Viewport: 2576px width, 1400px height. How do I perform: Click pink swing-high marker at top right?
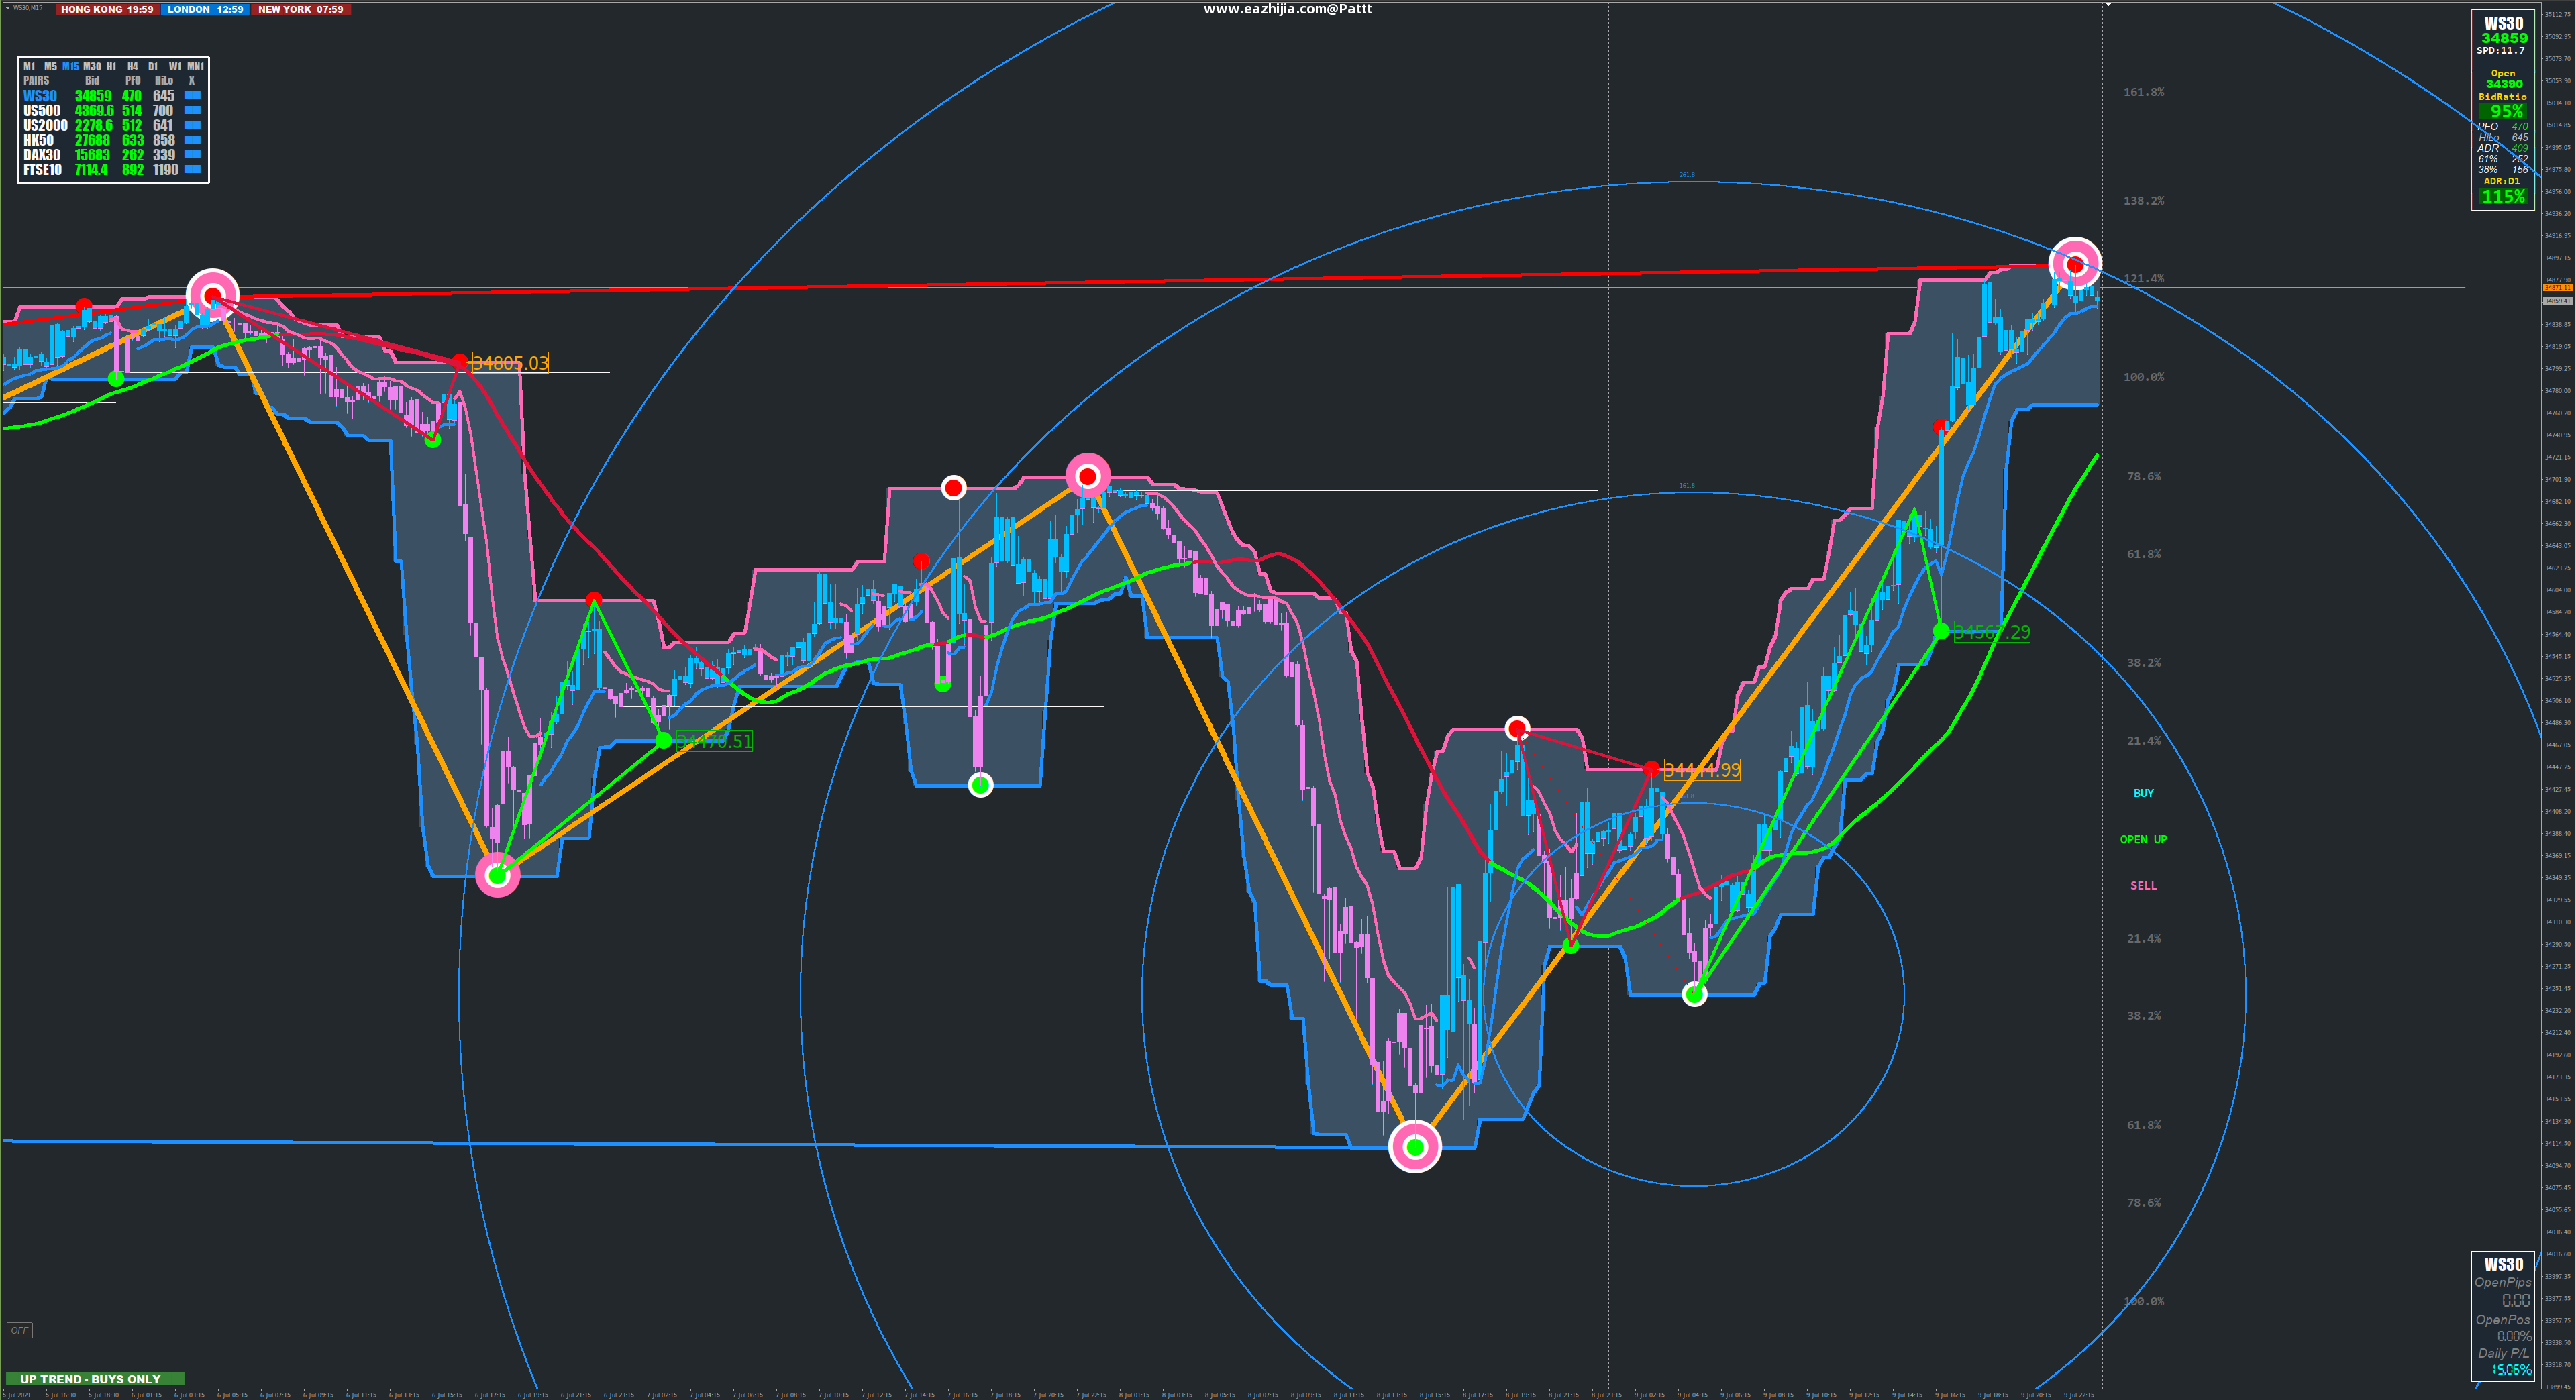[x=2075, y=264]
